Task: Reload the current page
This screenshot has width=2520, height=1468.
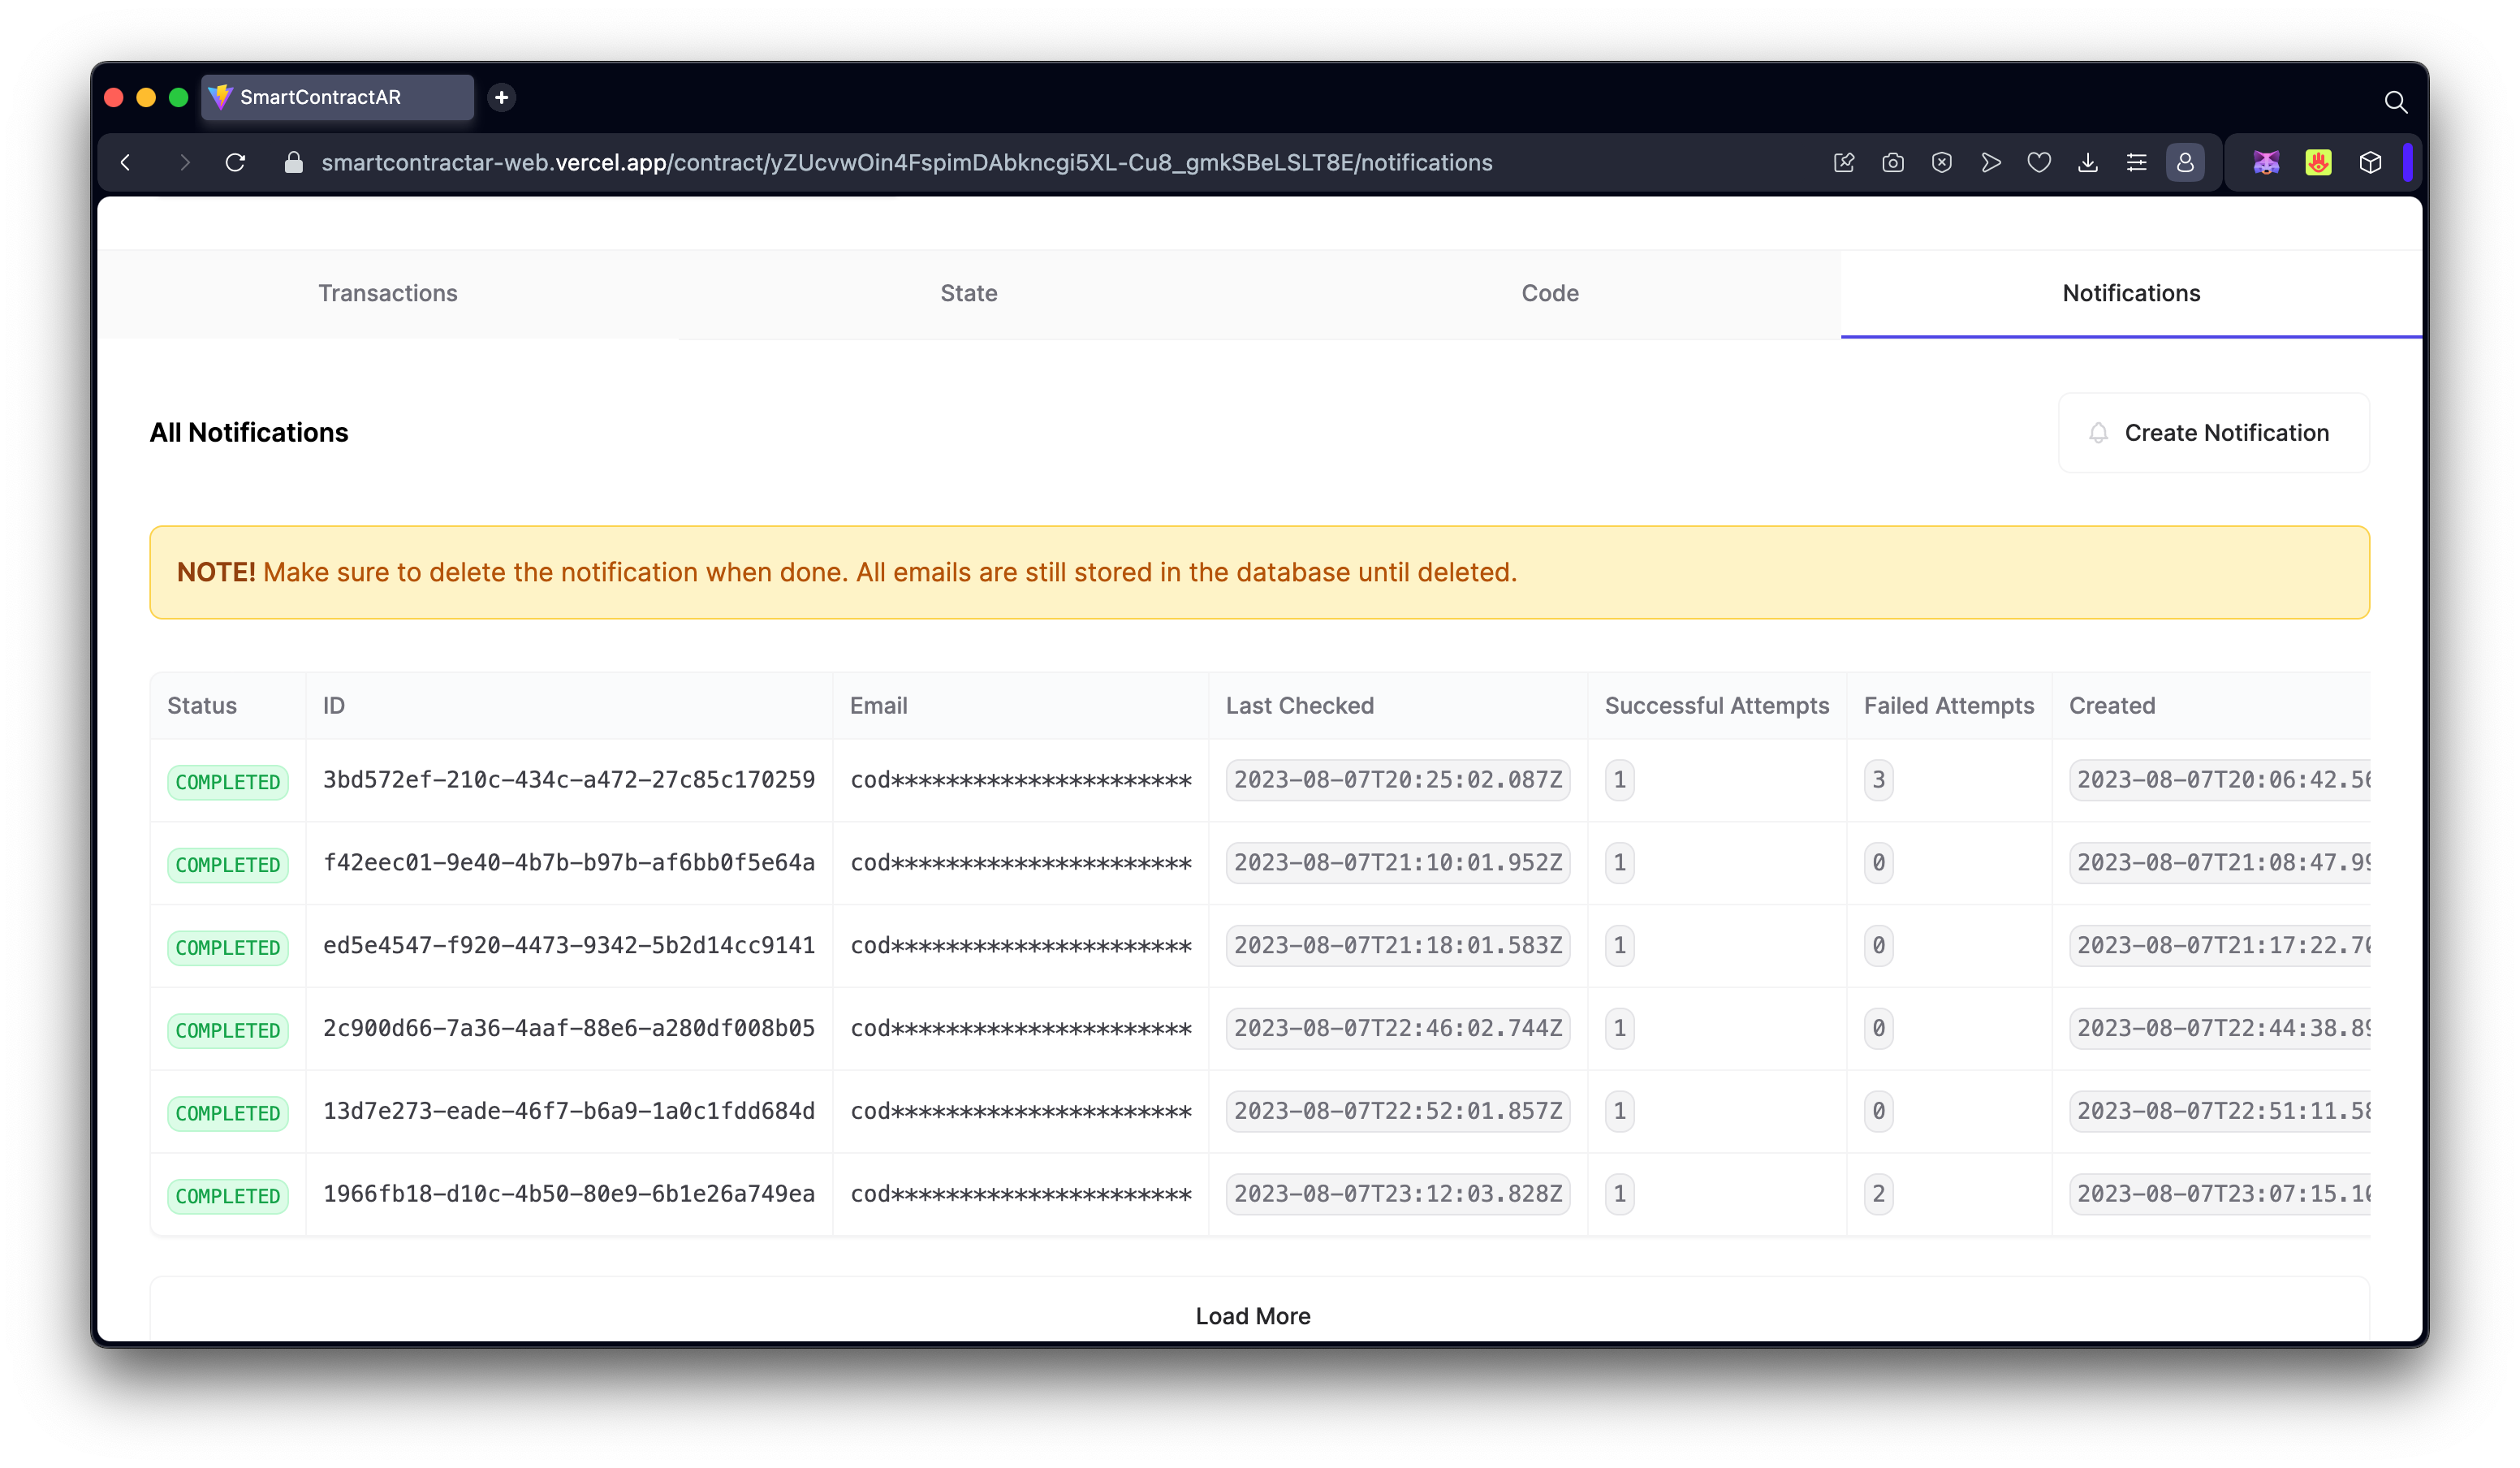Action: (235, 162)
